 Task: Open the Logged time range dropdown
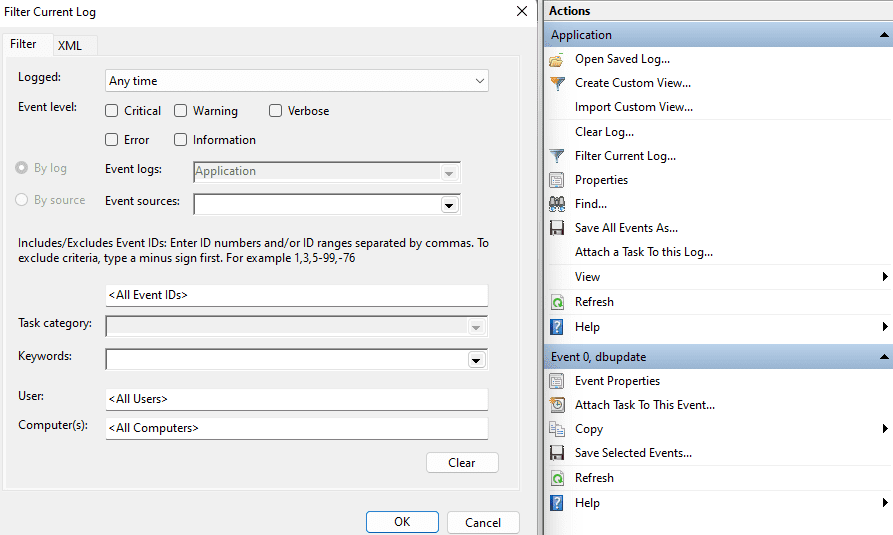296,81
